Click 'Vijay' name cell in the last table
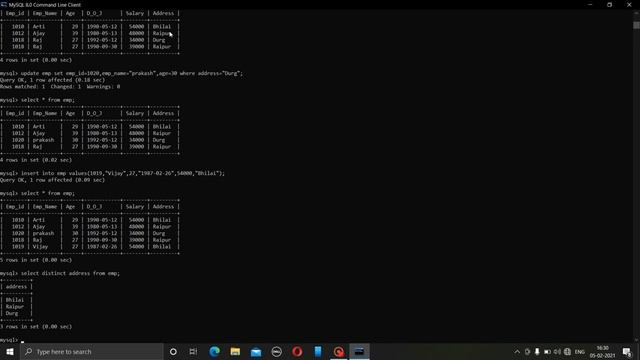This screenshot has height=360, width=640. coord(40,247)
